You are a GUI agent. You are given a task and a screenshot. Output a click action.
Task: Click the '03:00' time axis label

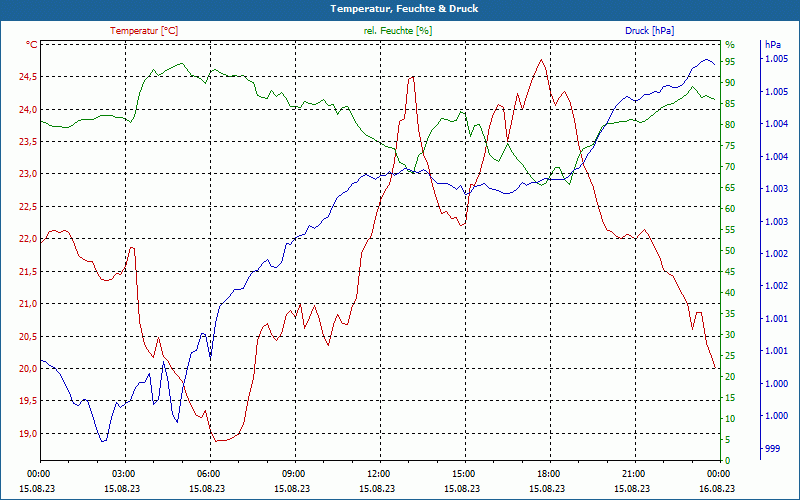point(122,473)
